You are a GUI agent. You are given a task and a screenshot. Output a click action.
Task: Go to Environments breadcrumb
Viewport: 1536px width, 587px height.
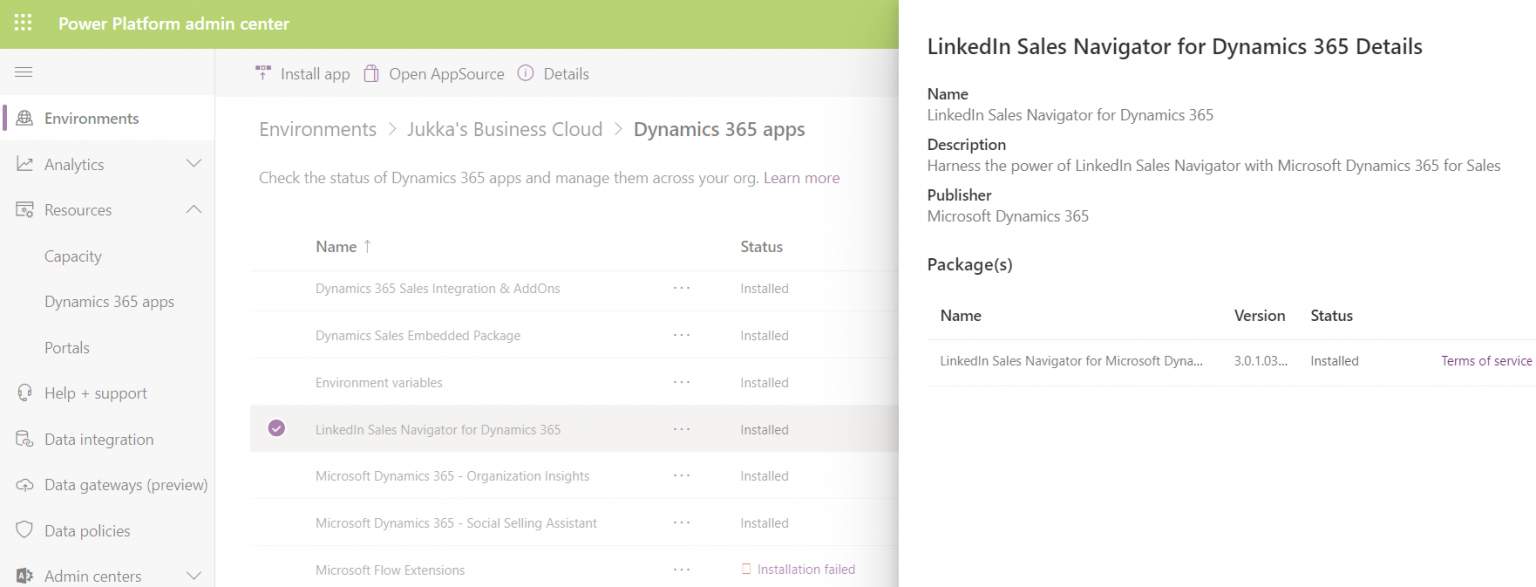tap(318, 129)
